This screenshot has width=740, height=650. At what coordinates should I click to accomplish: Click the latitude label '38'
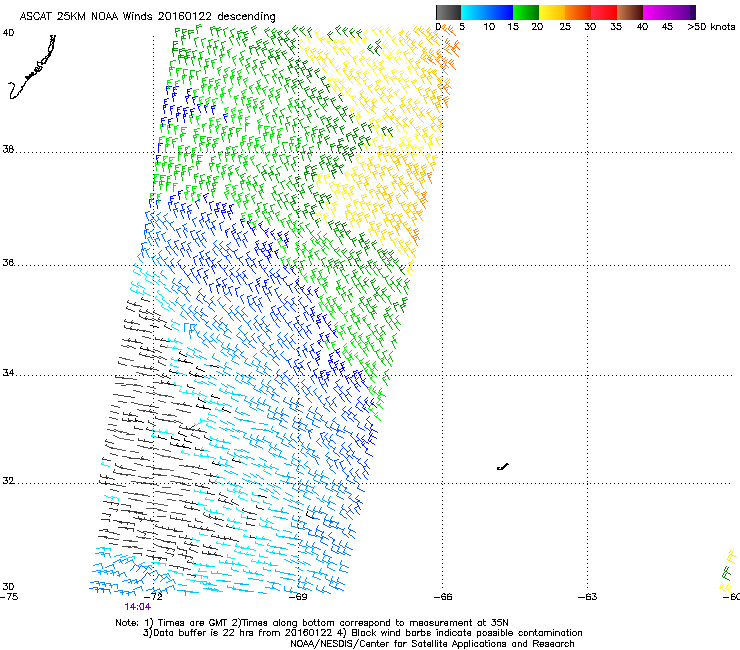point(8,150)
